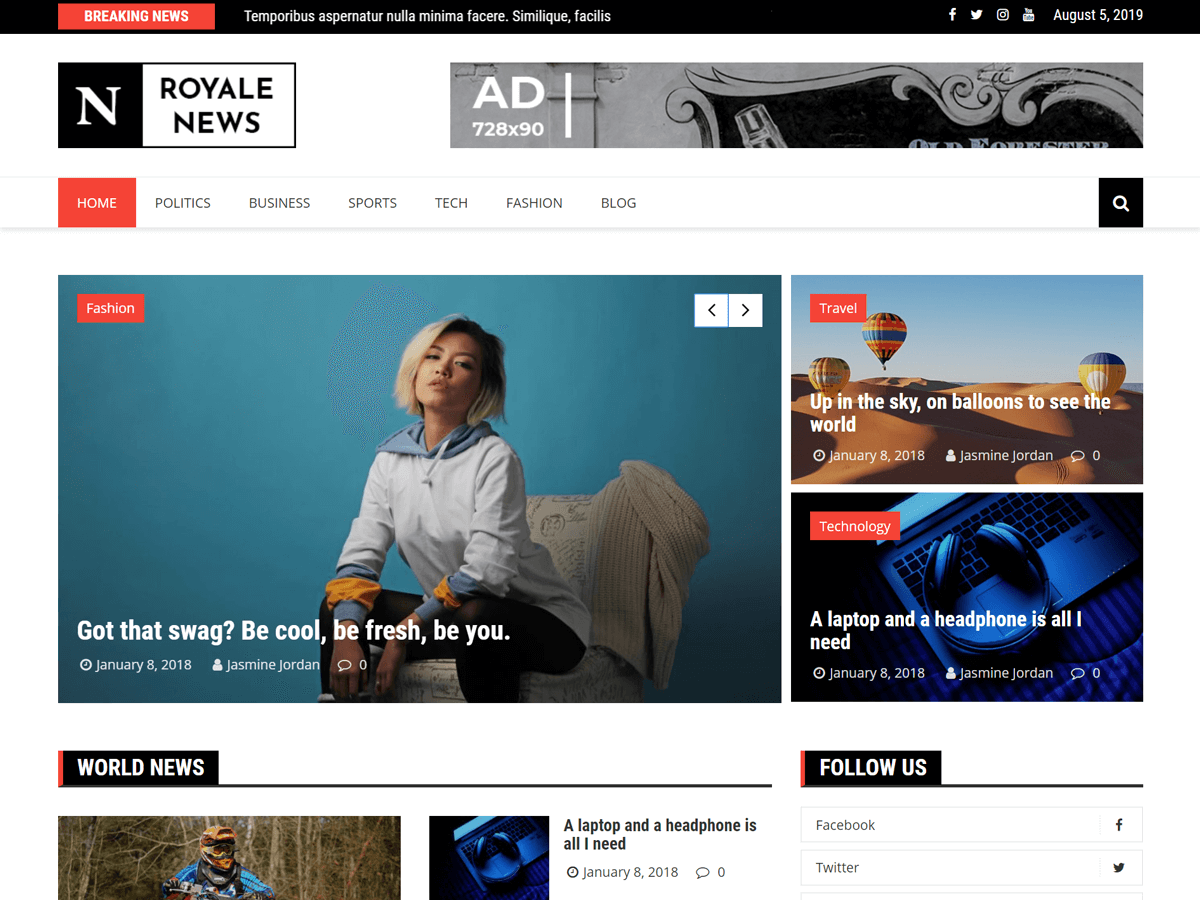Screen dimensions: 1200x900
Task: Select the Fashion tag on the slider
Action: point(110,308)
